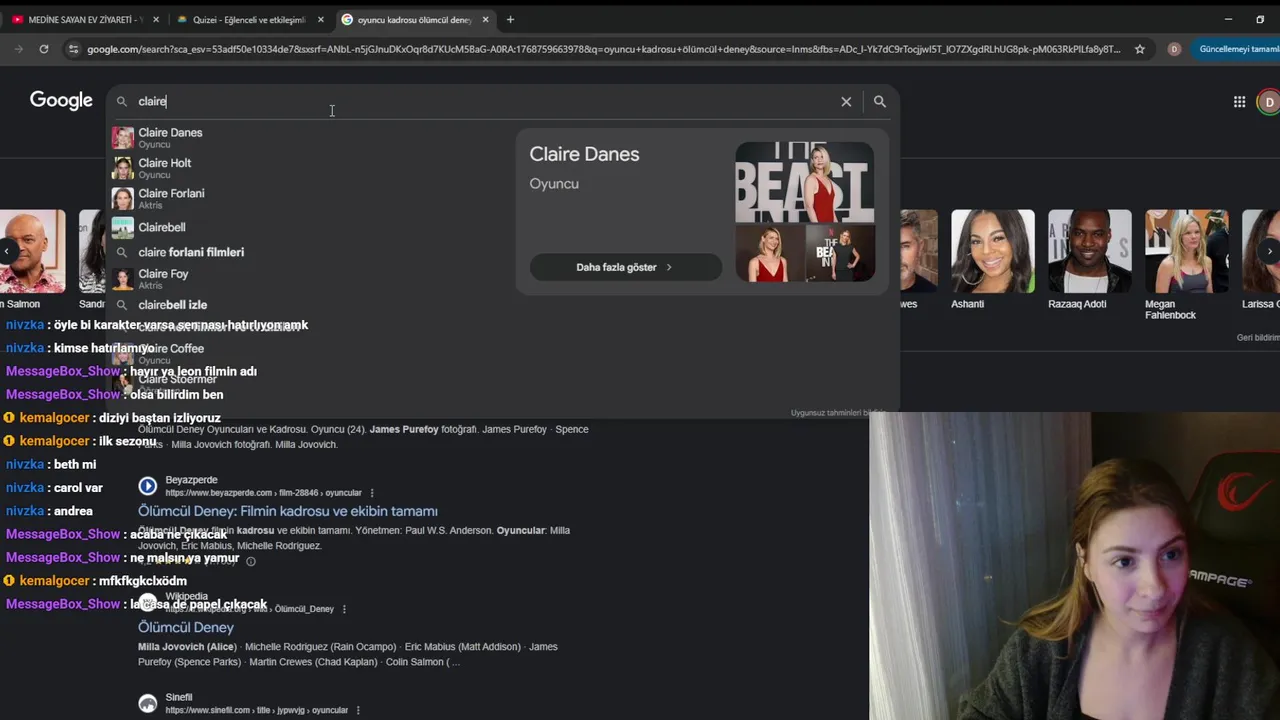Select oyuncu kadrosu ölümcül deney tab
Image resolution: width=1280 pixels, height=720 pixels.
[414, 19]
